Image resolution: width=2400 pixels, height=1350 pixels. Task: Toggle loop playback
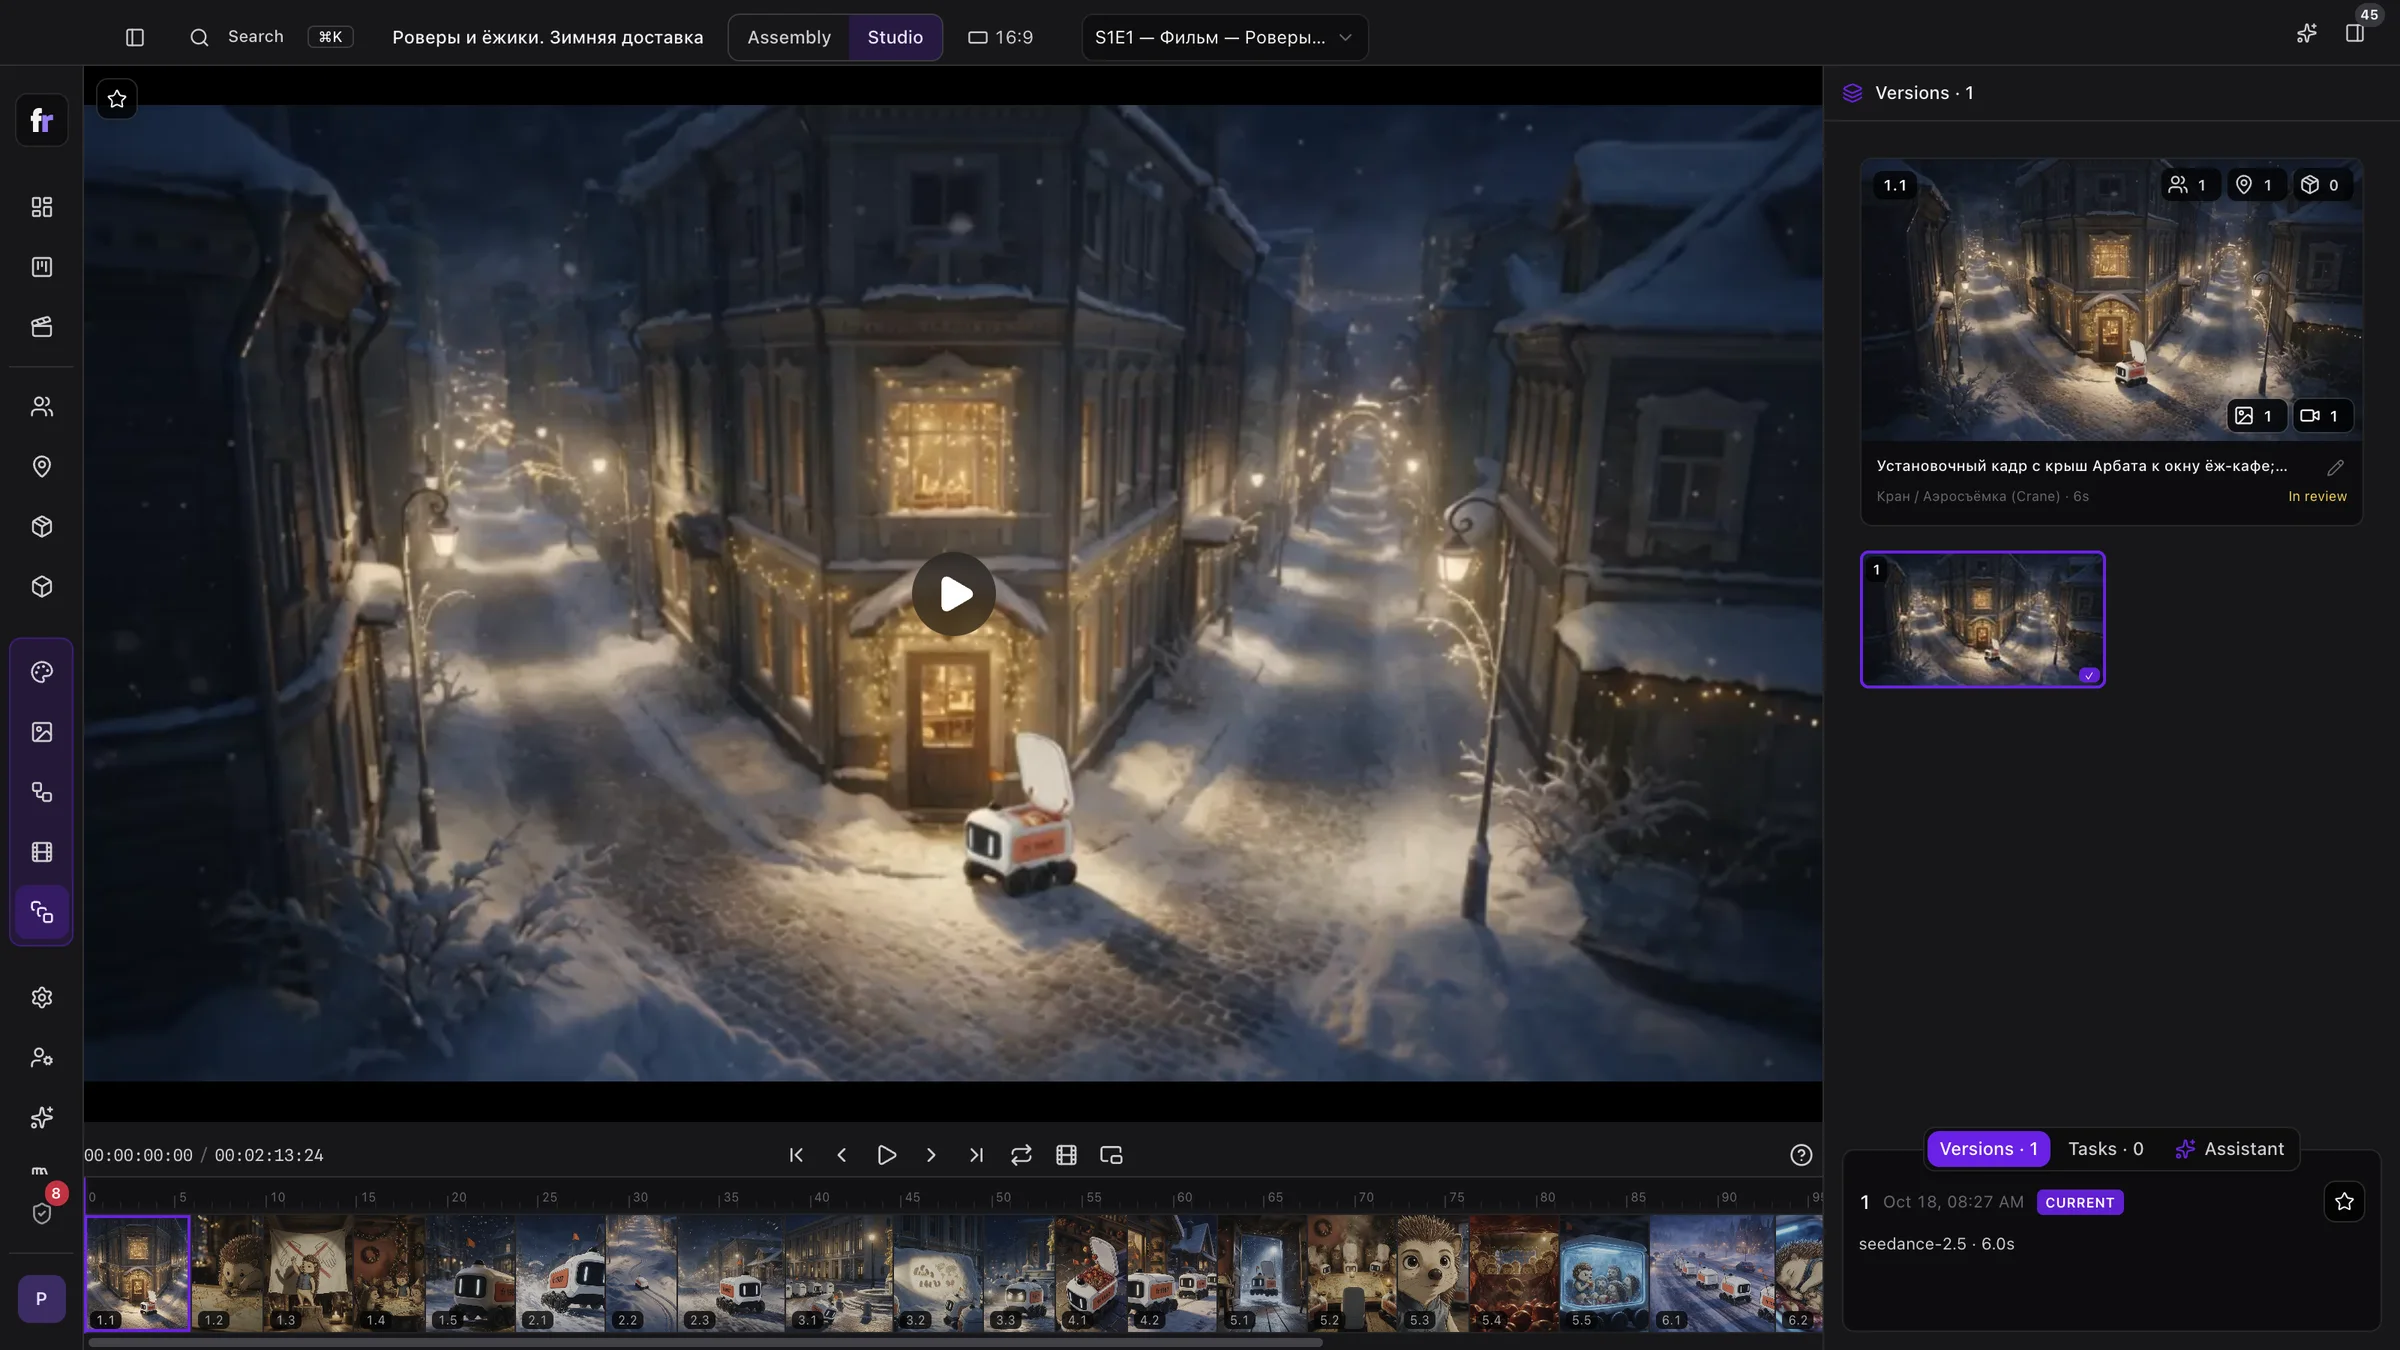pyautogui.click(x=1021, y=1156)
